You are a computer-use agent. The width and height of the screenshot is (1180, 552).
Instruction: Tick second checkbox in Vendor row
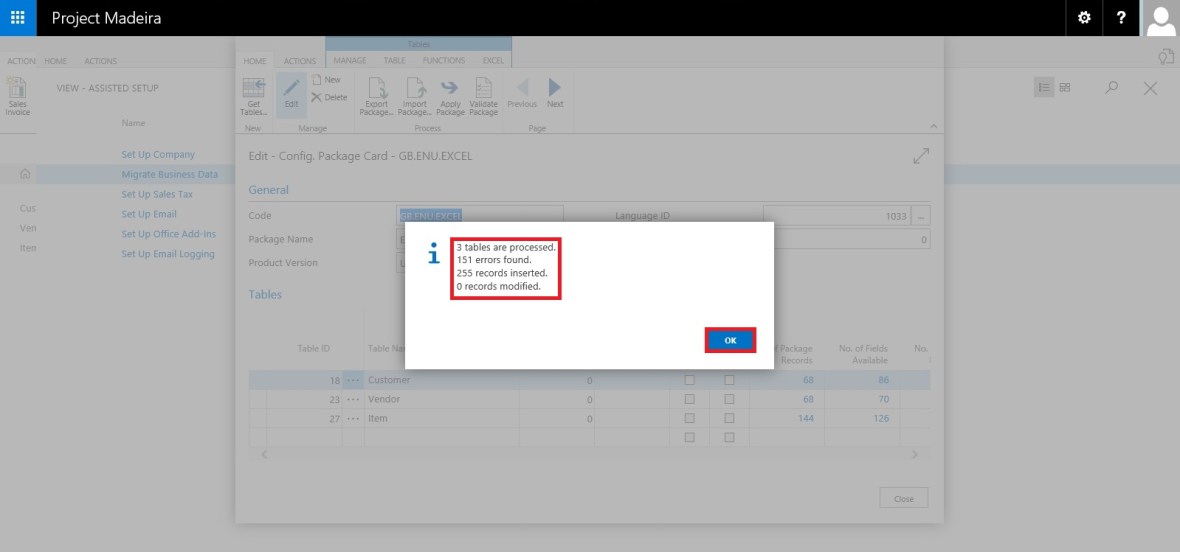729,399
